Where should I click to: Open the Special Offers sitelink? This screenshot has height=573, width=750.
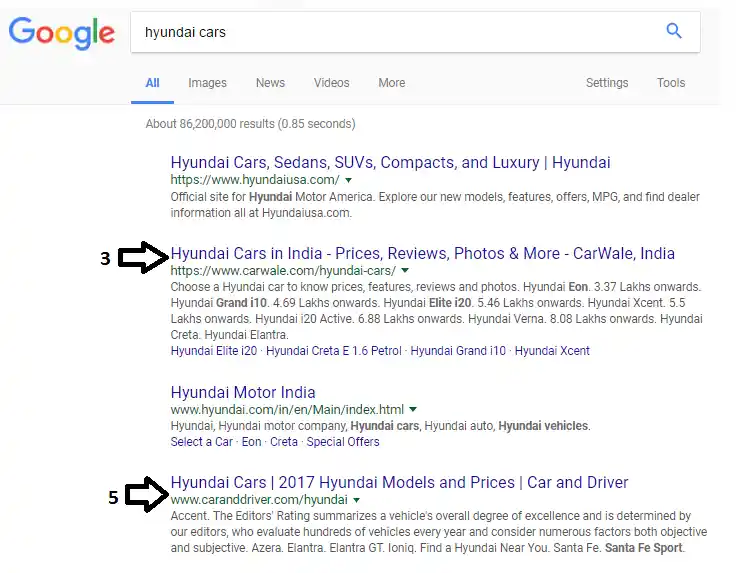tap(343, 442)
